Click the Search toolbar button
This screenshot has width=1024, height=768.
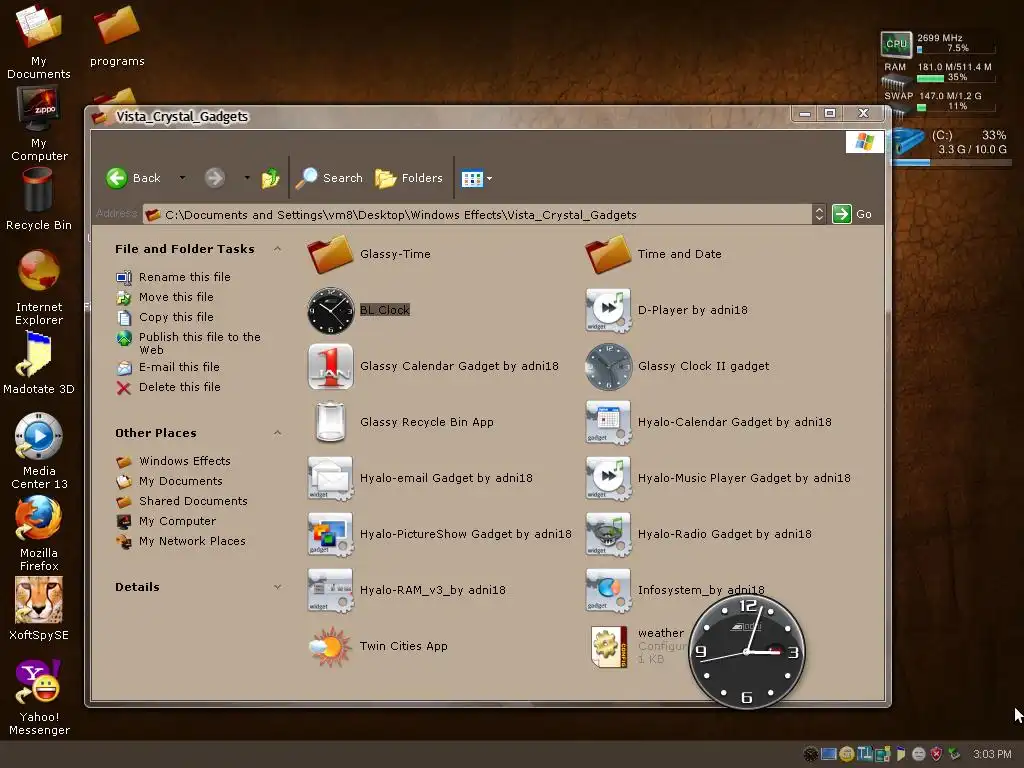(328, 178)
